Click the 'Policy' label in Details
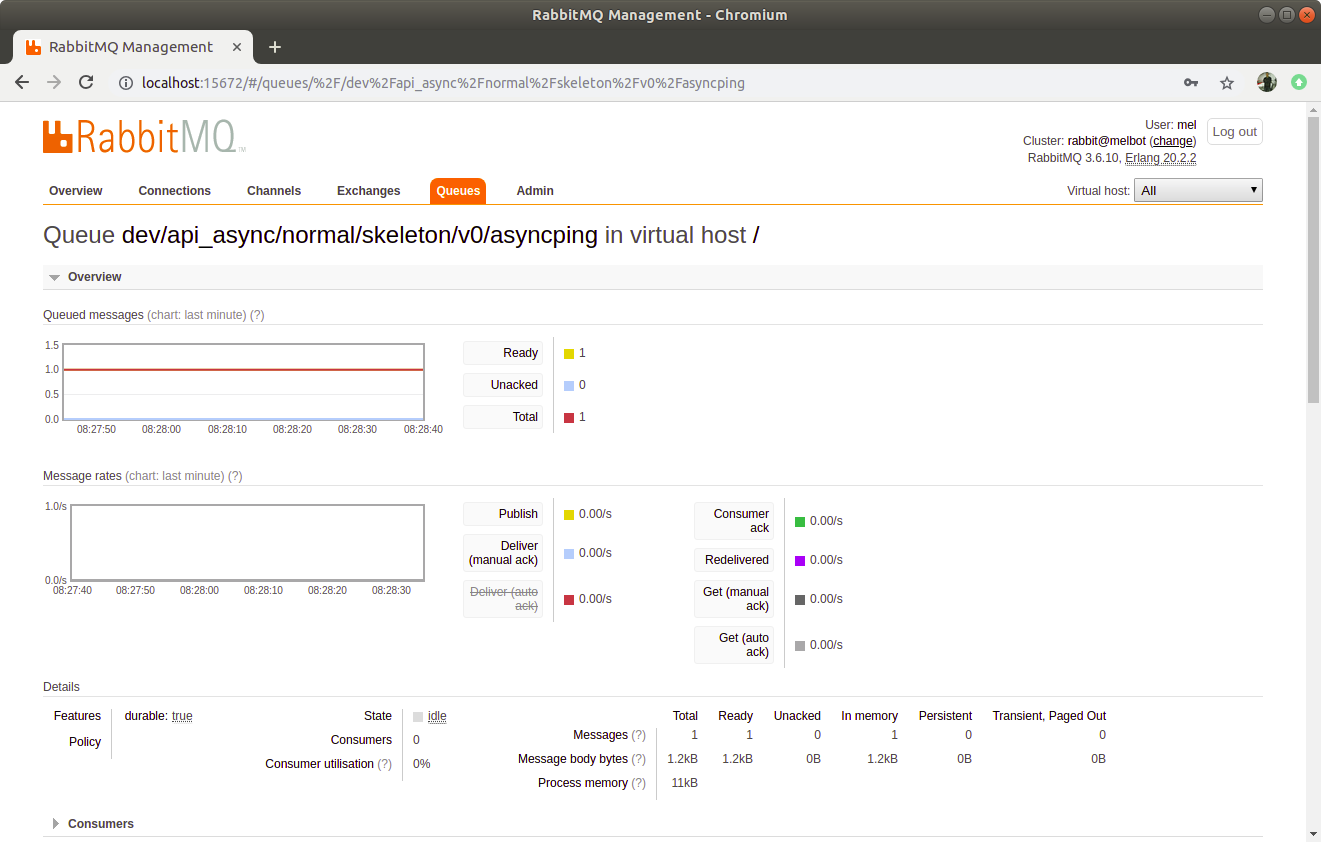Image resolution: width=1321 pixels, height=842 pixels. coord(85,742)
